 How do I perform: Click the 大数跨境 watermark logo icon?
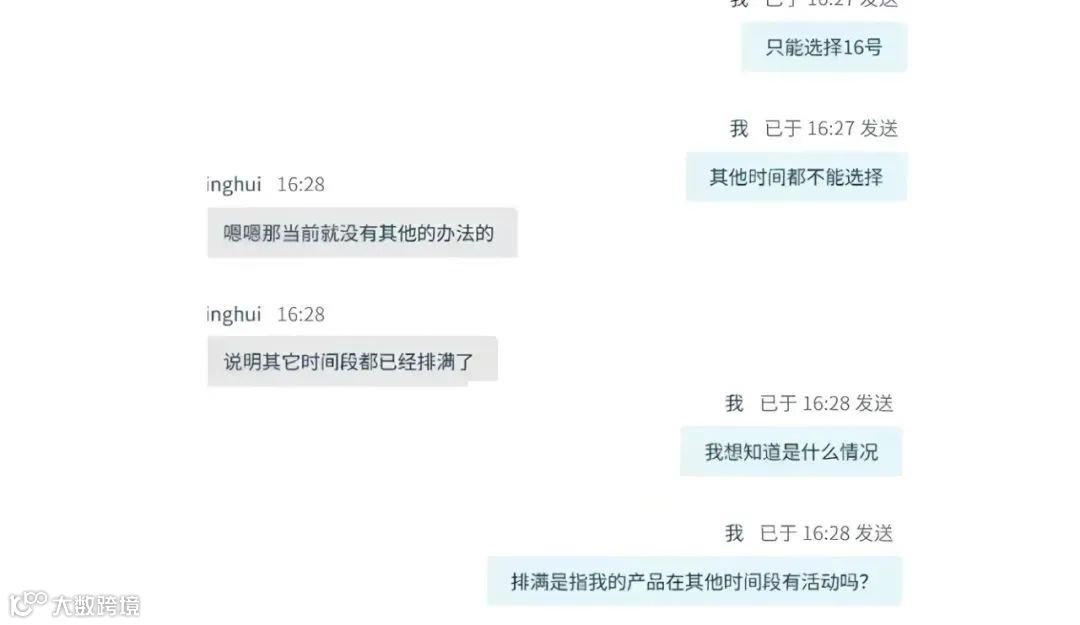(28, 604)
